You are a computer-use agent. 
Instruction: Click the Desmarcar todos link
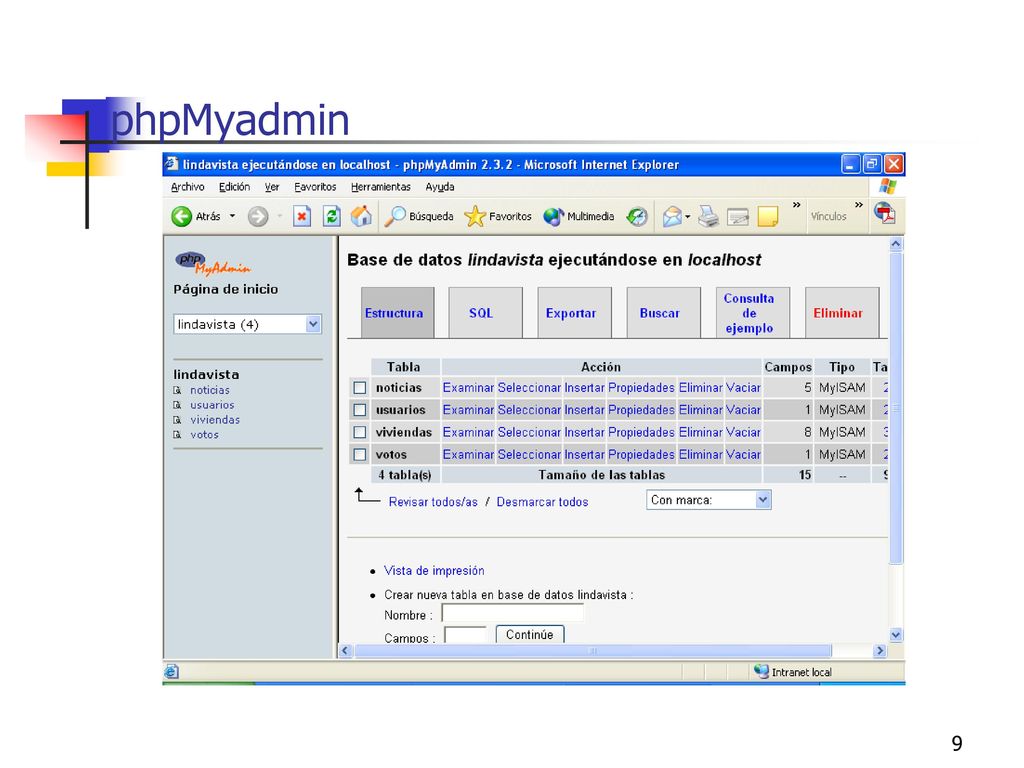coord(542,502)
